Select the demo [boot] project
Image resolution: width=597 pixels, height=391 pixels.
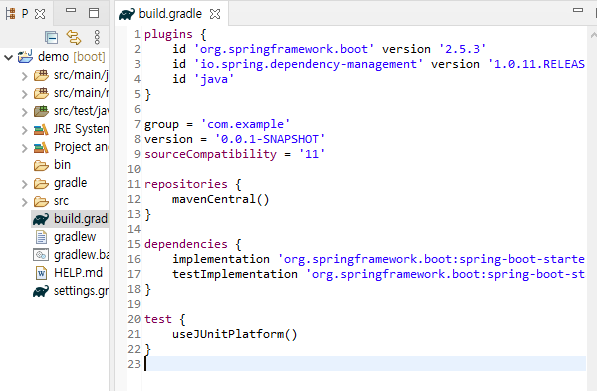[72, 57]
